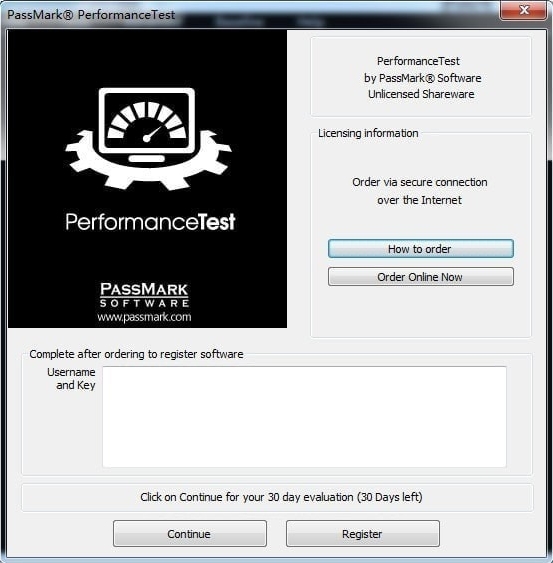
Task: Click the Register button
Action: point(363,534)
